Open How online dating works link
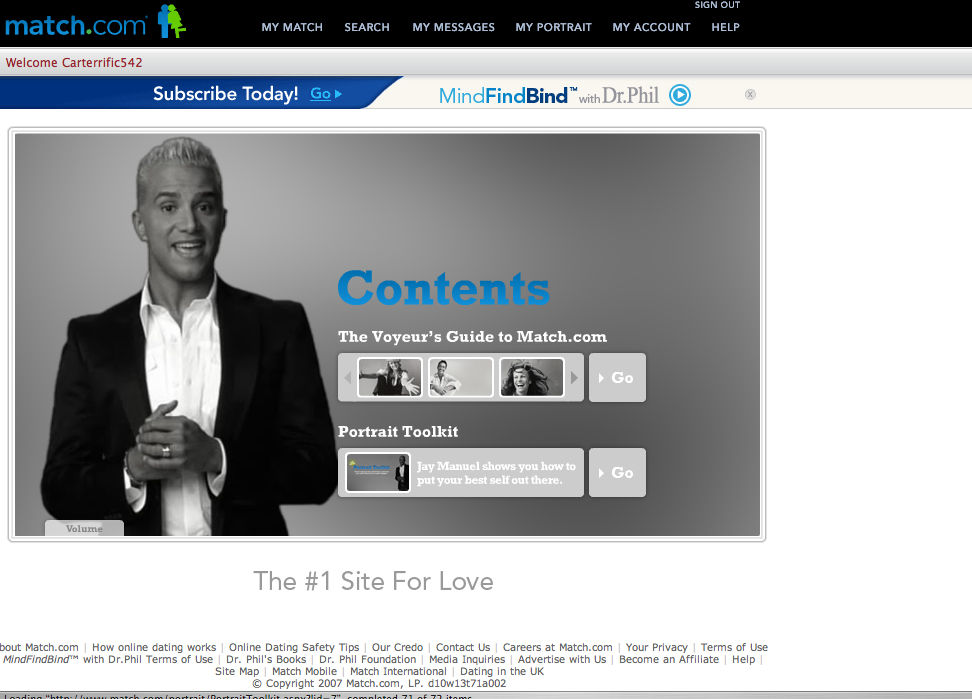 [x=154, y=647]
